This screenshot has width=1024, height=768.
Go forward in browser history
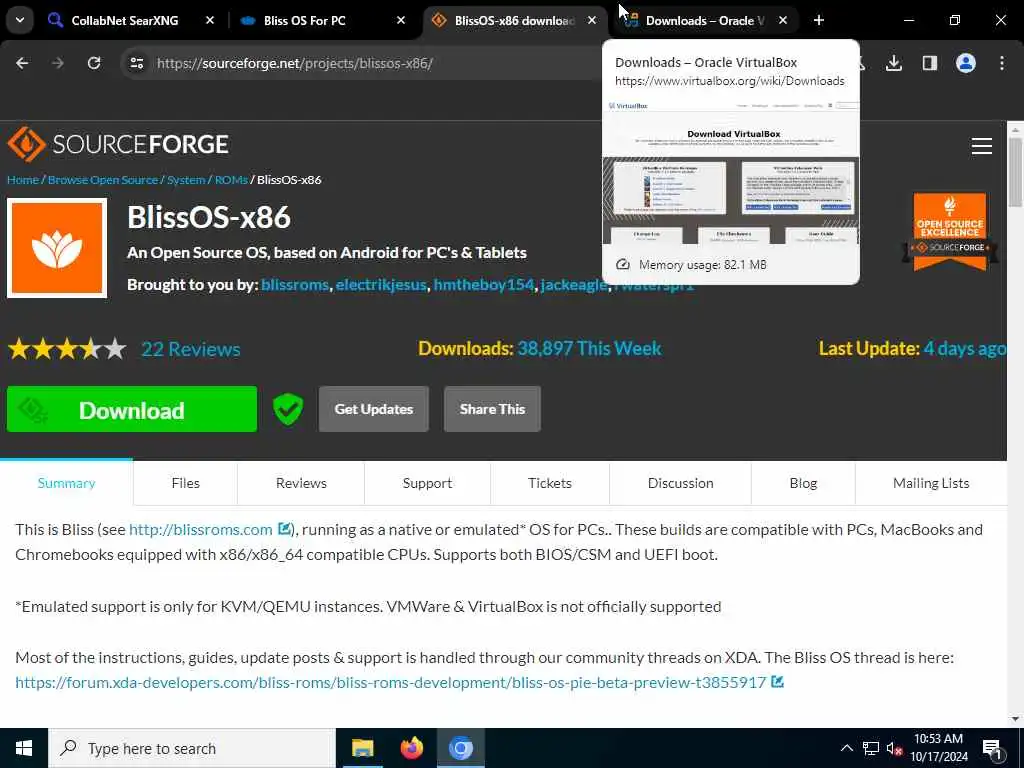(x=58, y=63)
